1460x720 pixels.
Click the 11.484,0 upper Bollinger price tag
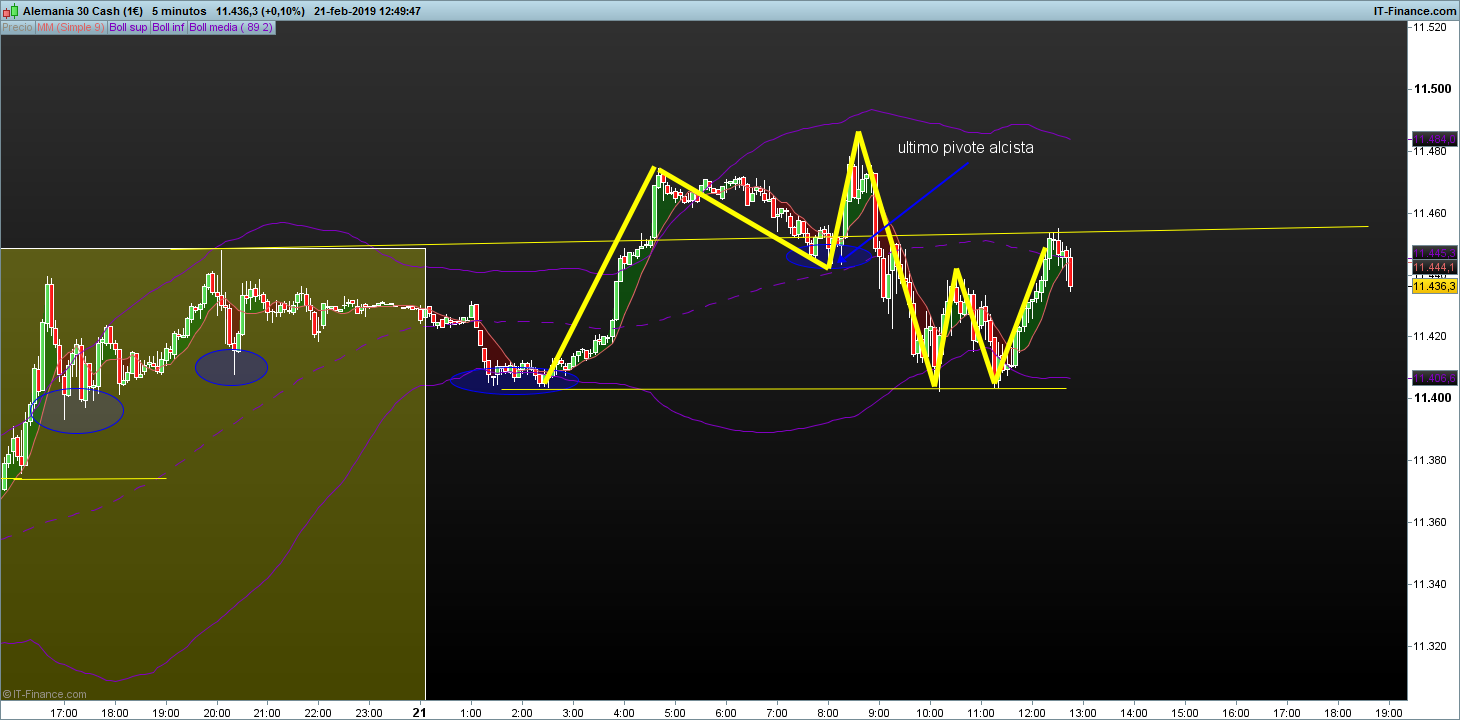(1434, 139)
